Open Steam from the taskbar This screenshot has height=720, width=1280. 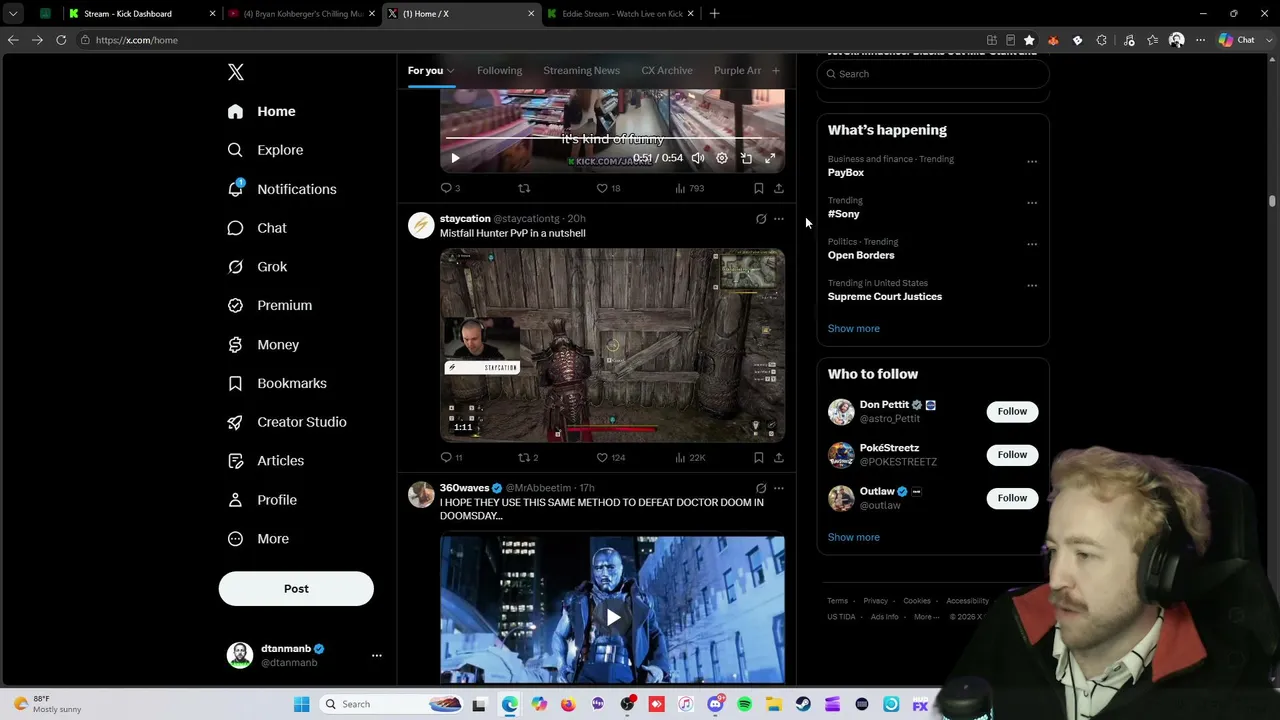[x=803, y=704]
